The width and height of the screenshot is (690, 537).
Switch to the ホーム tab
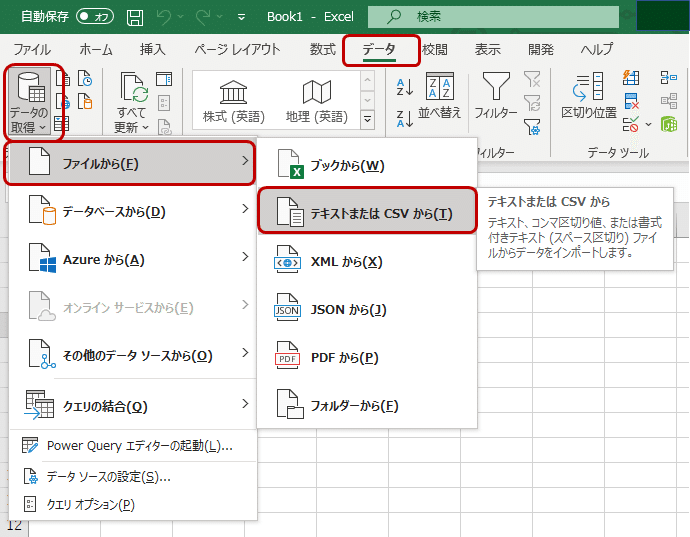[x=95, y=49]
